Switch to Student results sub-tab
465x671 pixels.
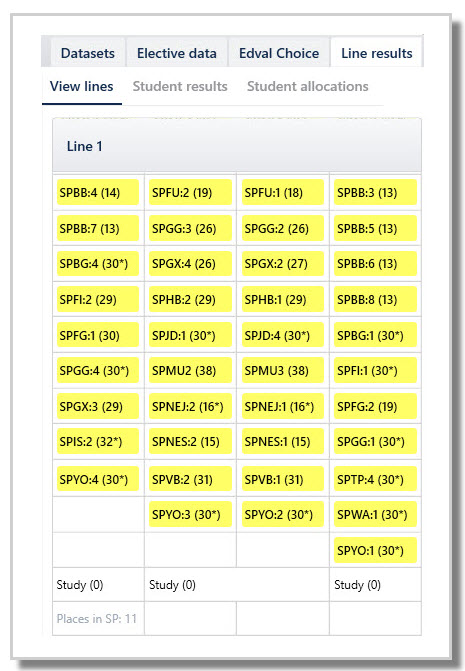pos(180,86)
